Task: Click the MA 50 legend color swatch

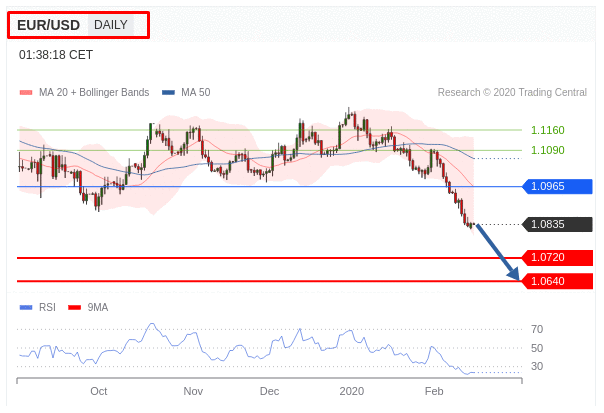Action: point(168,92)
